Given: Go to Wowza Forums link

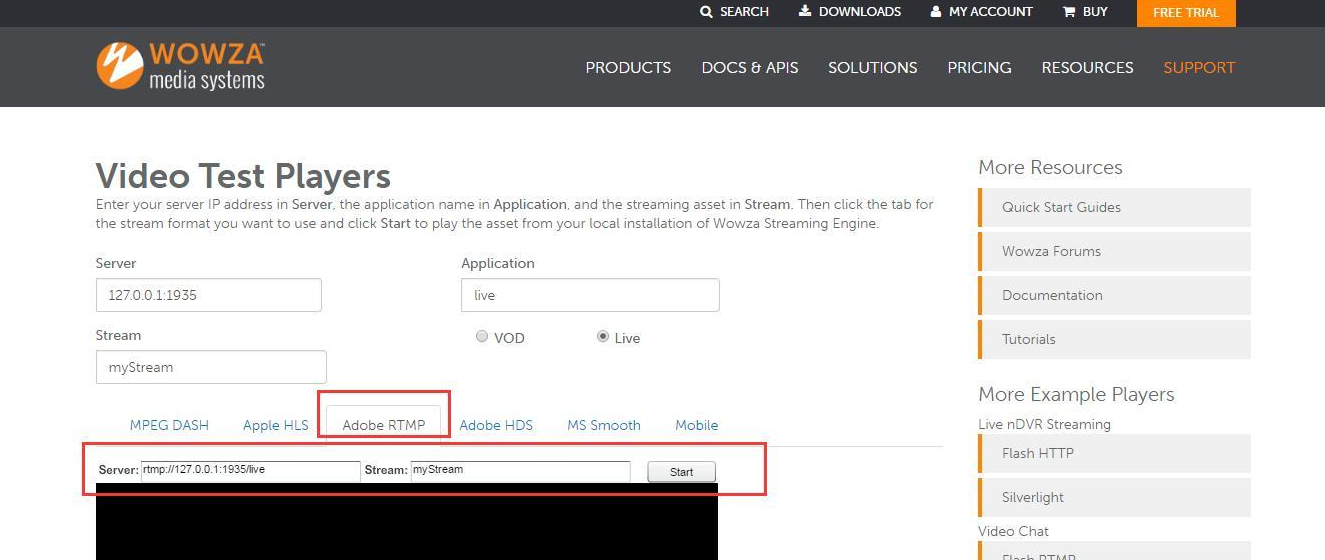Looking at the screenshot, I should pos(1051,251).
